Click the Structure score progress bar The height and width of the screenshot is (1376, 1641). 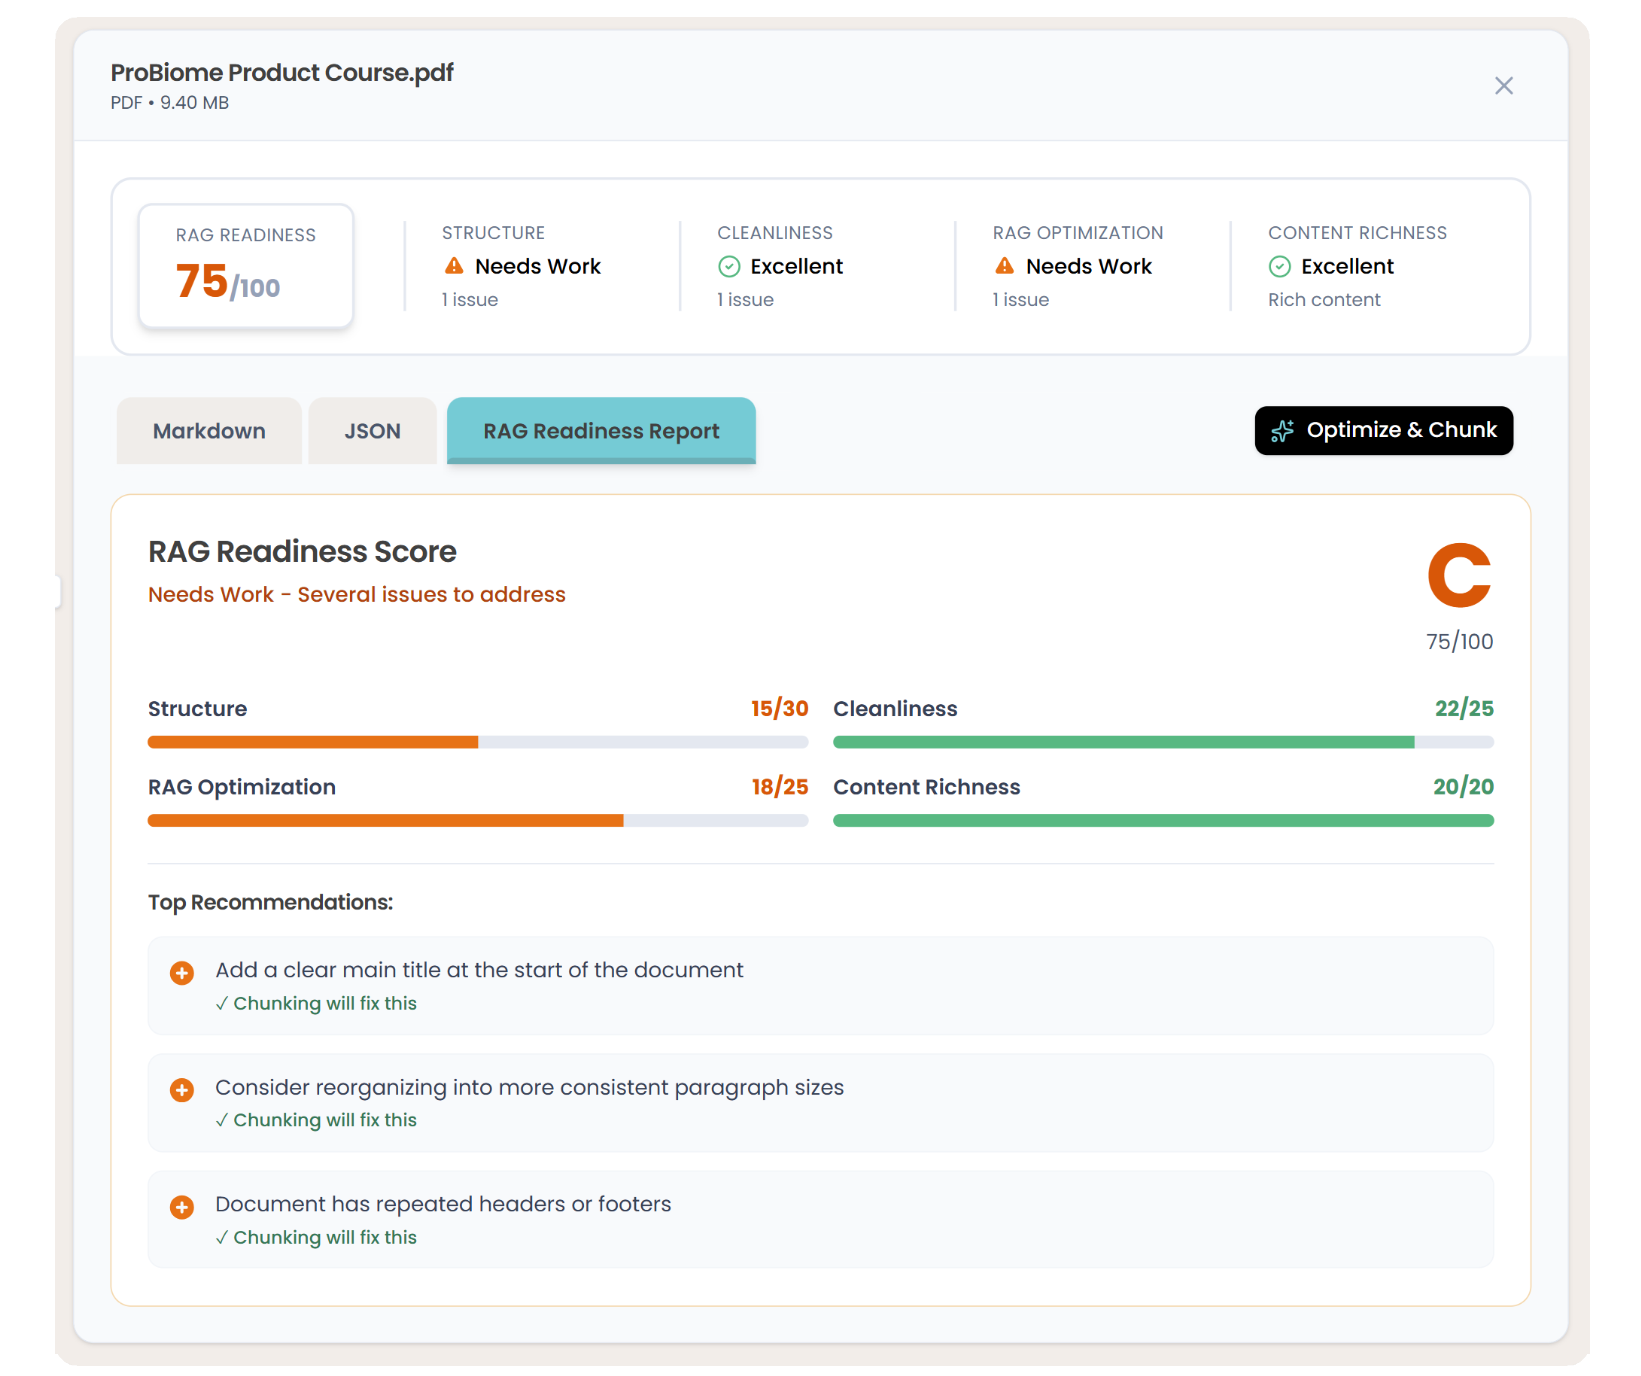[x=477, y=742]
